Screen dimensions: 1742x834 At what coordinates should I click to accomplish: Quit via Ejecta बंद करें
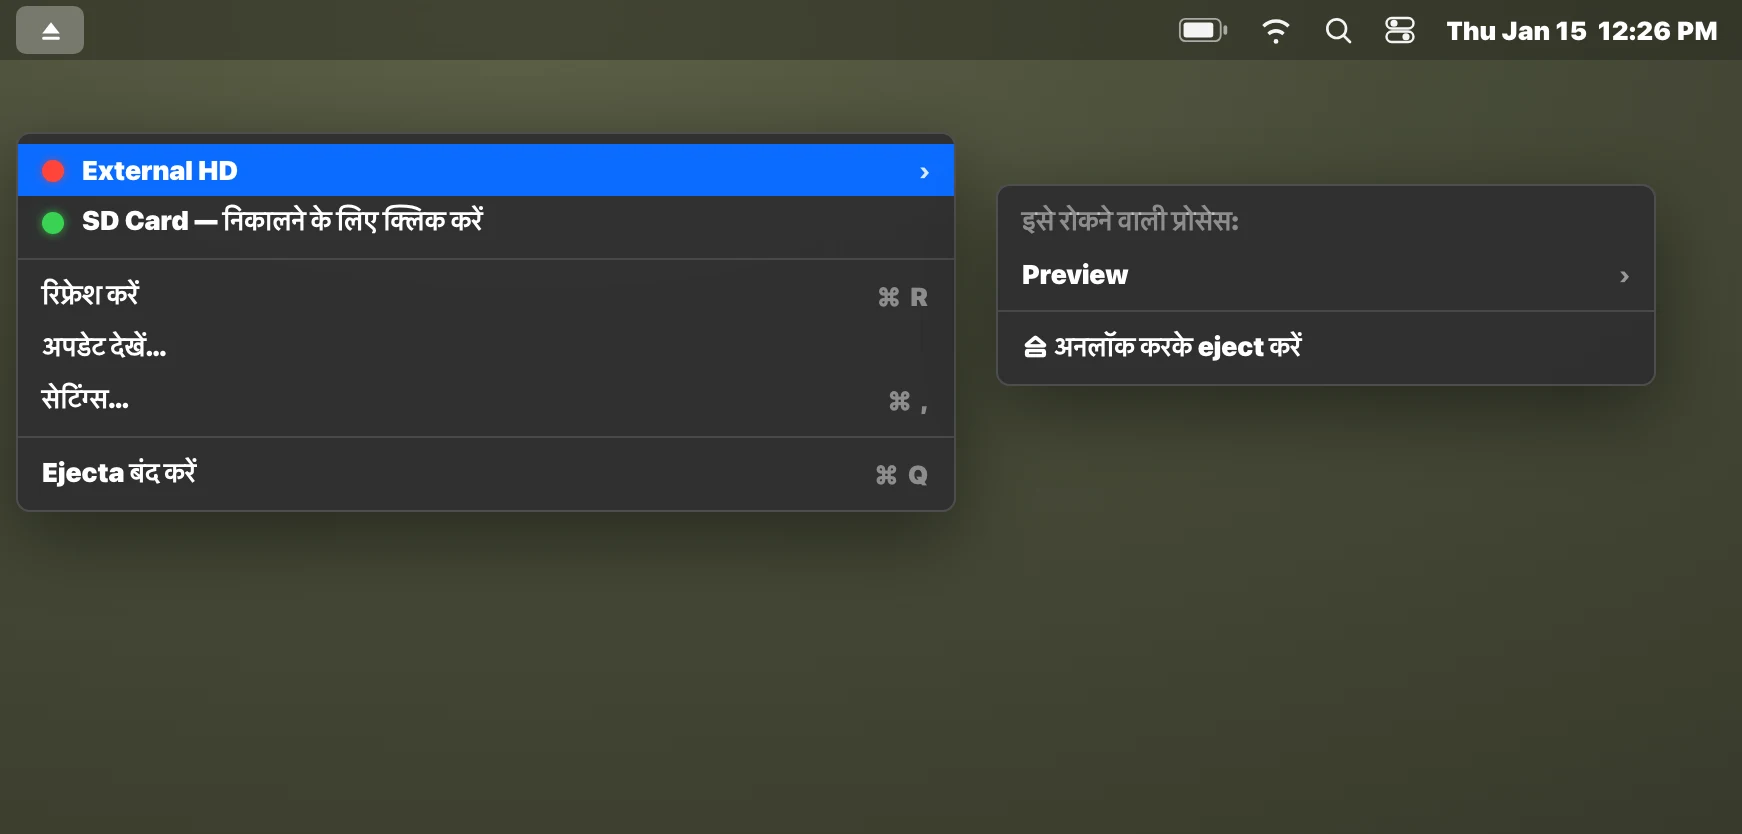[x=486, y=474]
